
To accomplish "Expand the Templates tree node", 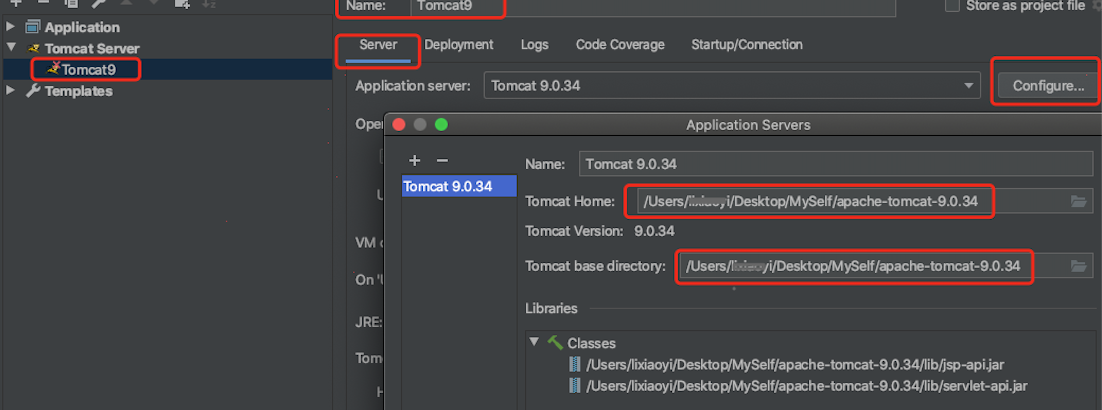I will (11, 91).
